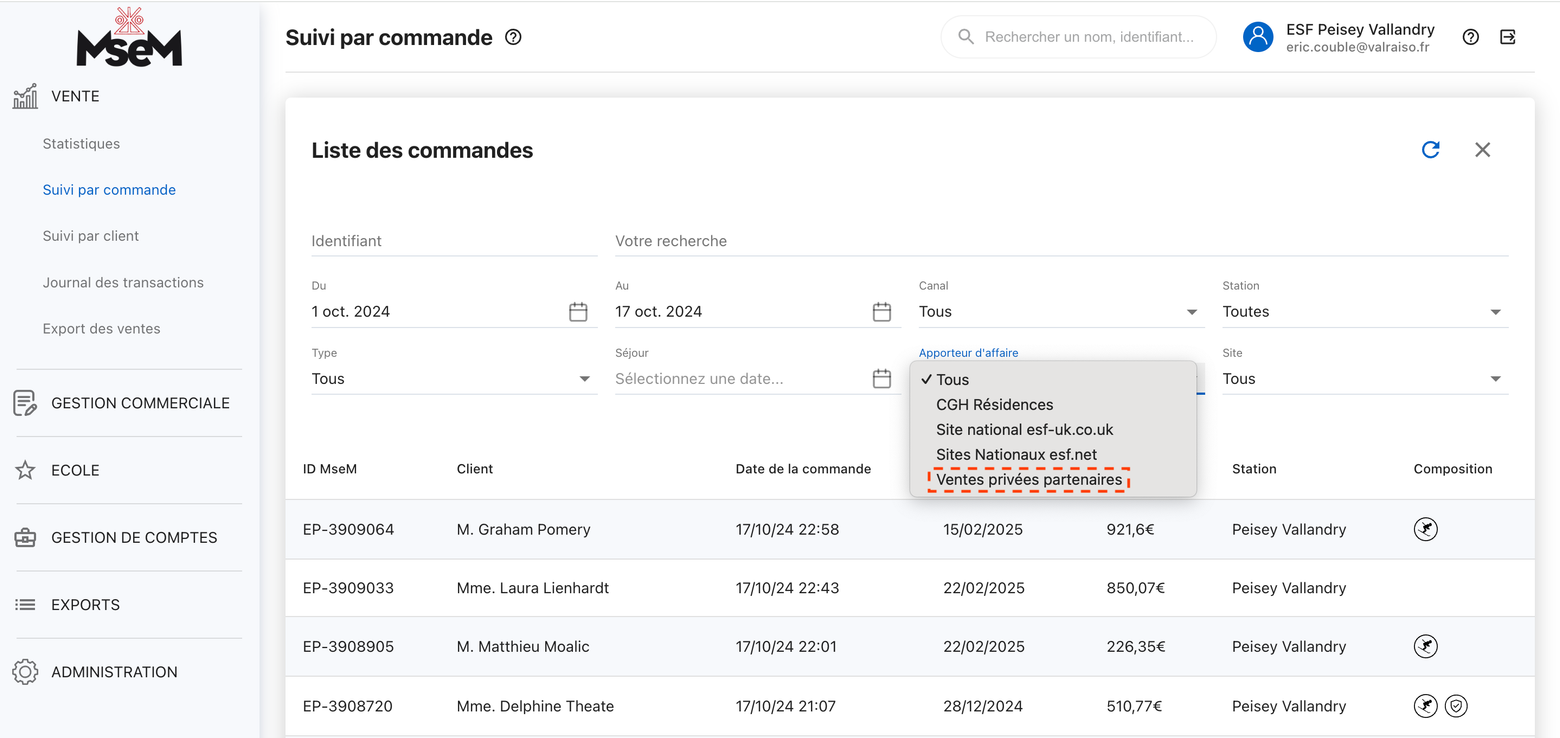Screen dimensions: 1560x738
Task: Click the Gestion de Comptes briefcase icon
Action: point(25,537)
